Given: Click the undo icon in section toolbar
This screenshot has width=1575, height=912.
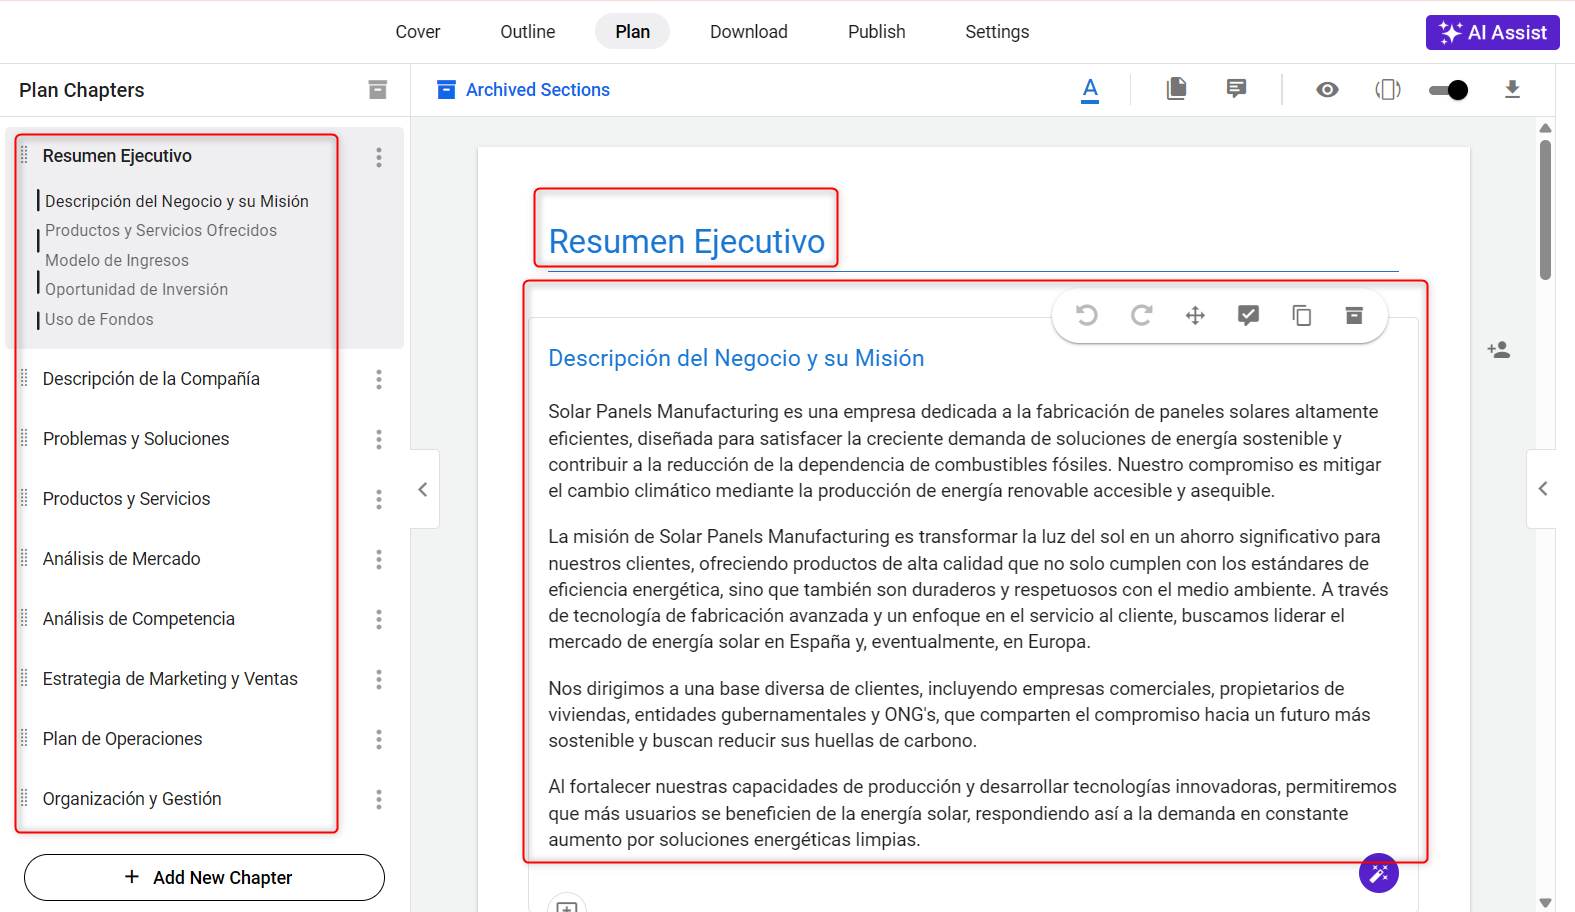Looking at the screenshot, I should [1087, 315].
